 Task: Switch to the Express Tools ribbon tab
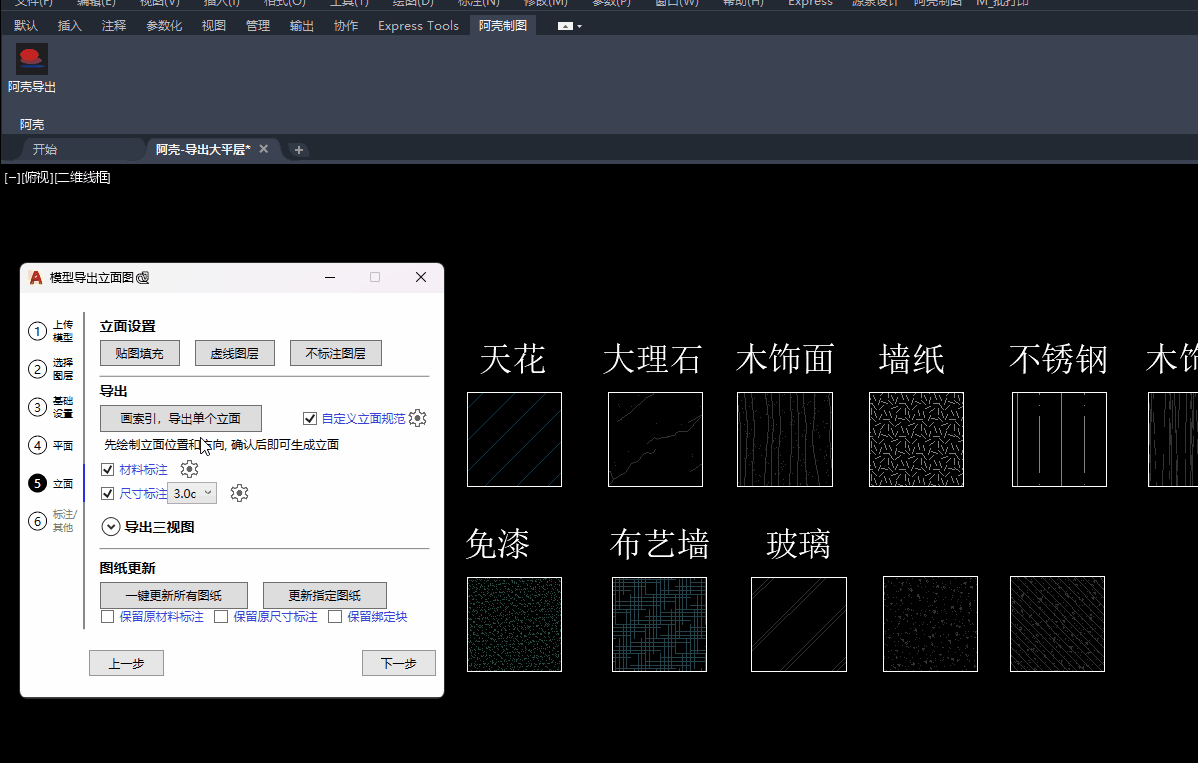point(418,26)
